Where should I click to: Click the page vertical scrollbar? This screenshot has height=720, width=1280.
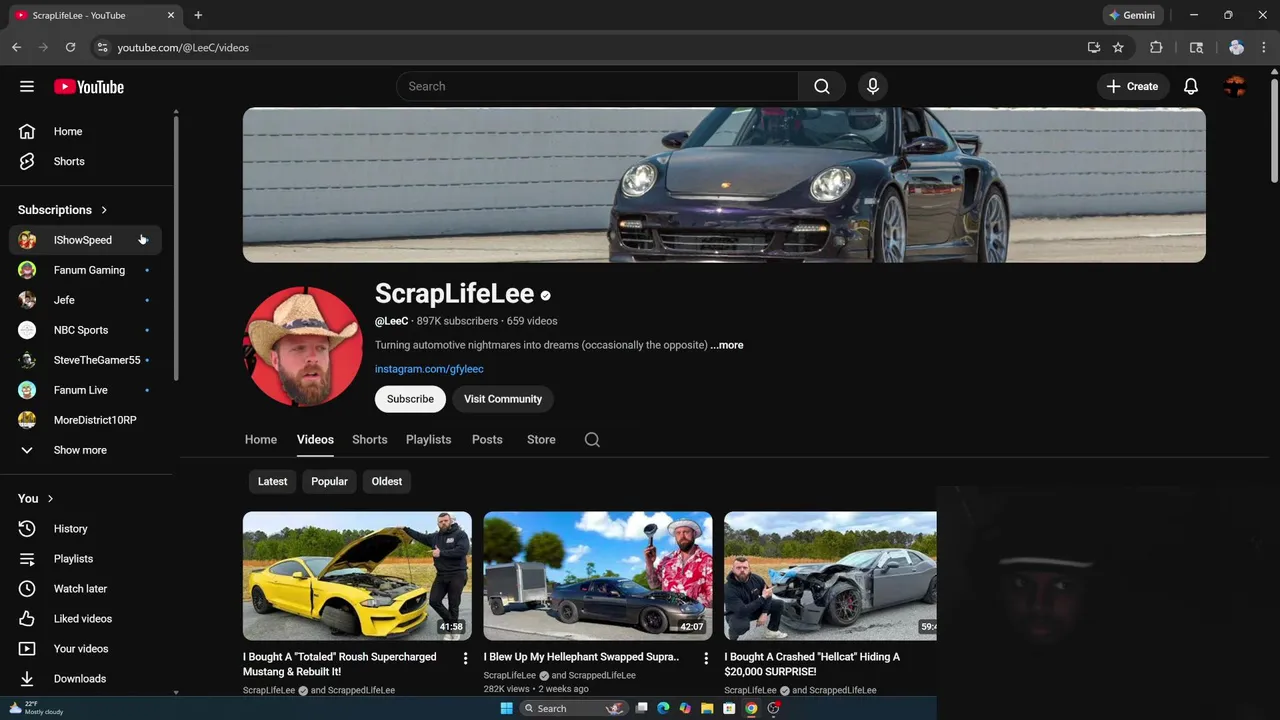click(1274, 130)
